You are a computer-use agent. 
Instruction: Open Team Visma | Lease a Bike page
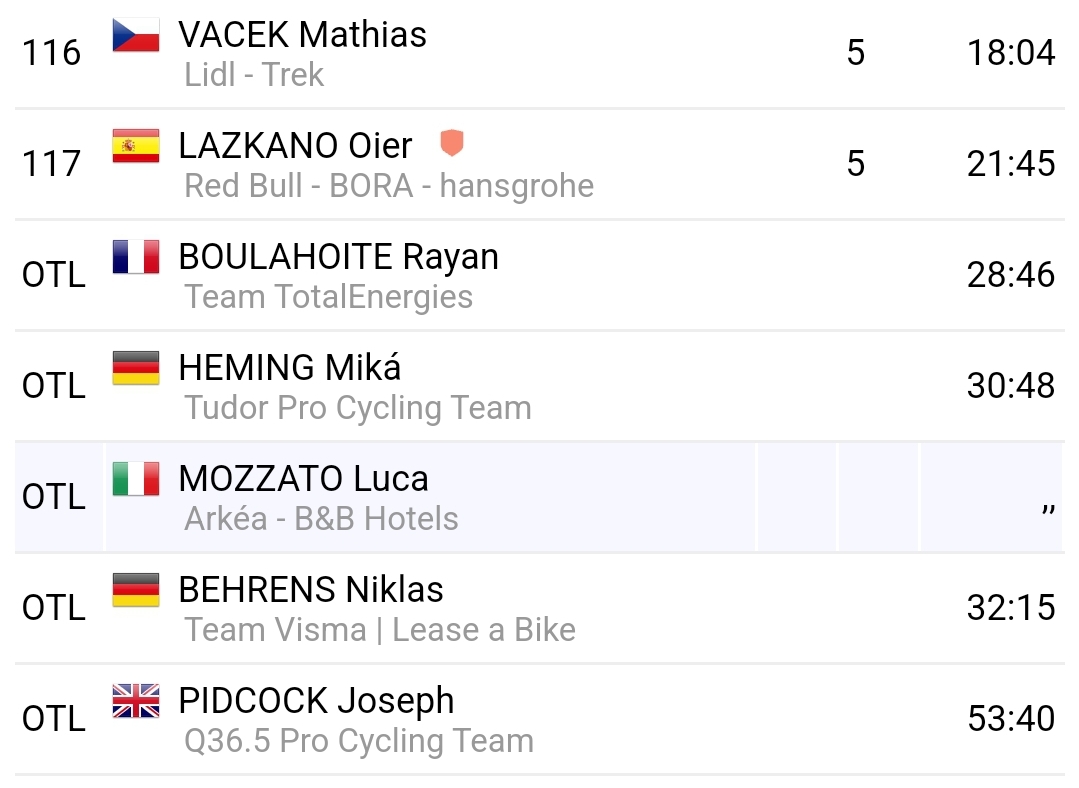(x=380, y=630)
